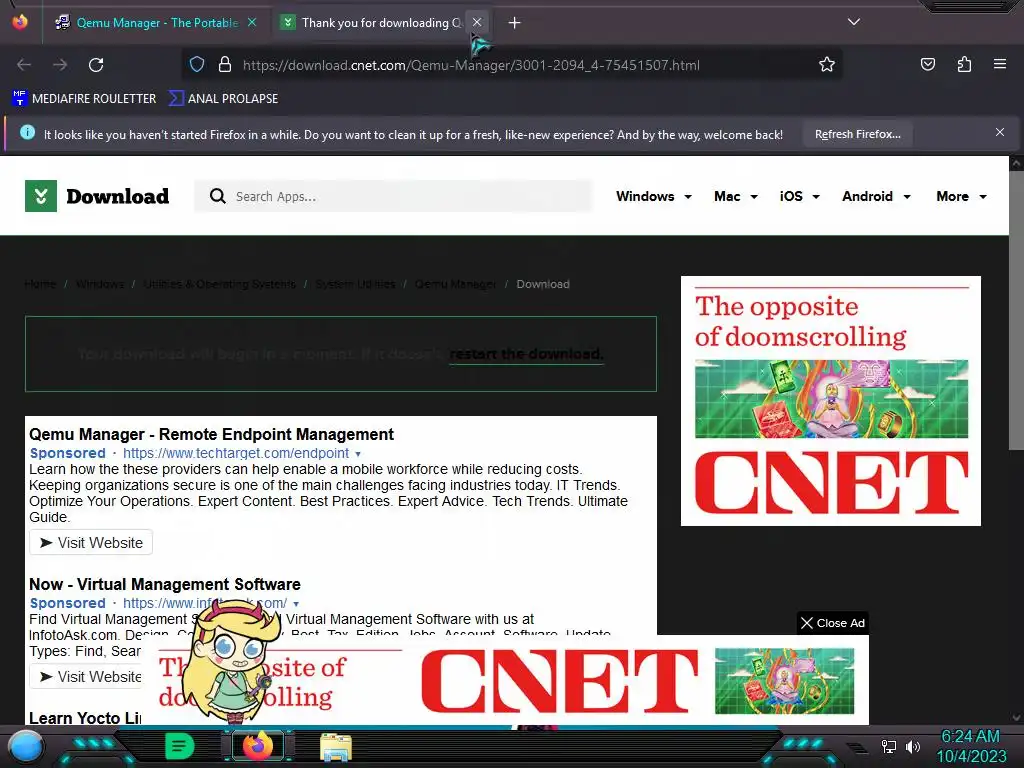The height and width of the screenshot is (768, 1024).
Task: Click the notification info icon
Action: tap(27, 133)
